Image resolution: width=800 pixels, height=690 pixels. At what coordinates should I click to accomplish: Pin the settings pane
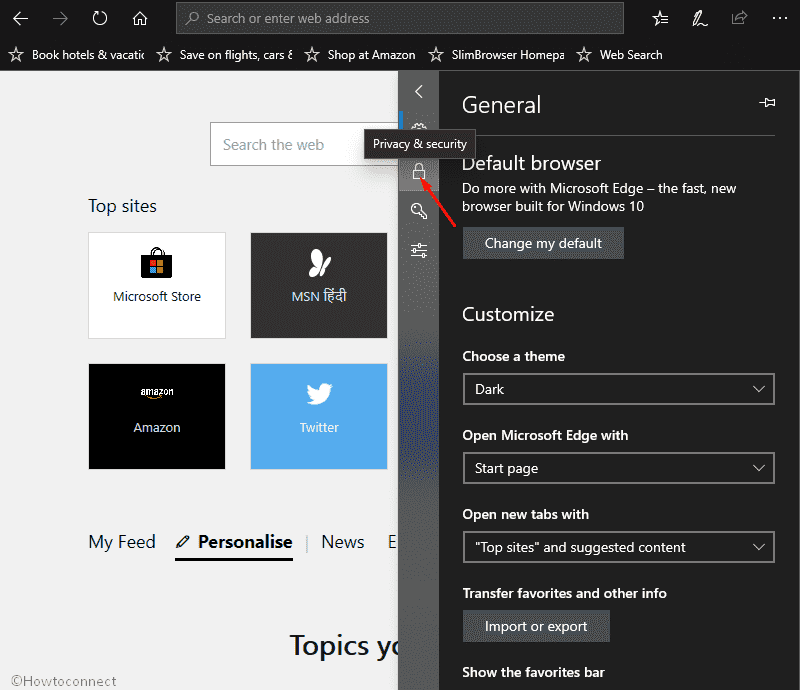(767, 103)
